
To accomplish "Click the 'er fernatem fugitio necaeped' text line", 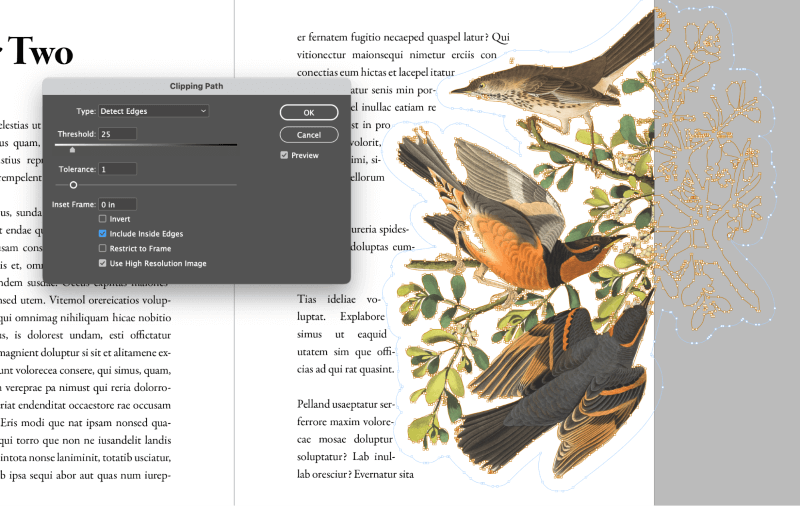I will [x=403, y=37].
